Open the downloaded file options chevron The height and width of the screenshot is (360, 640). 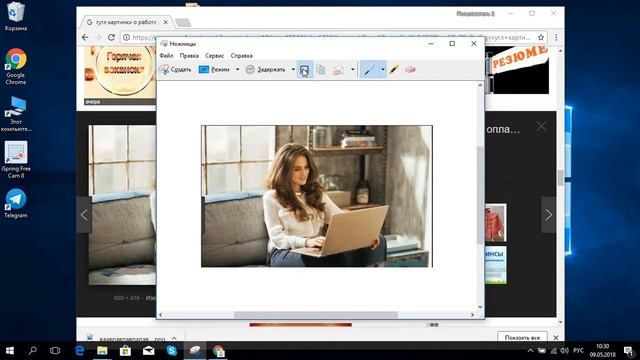click(174, 338)
